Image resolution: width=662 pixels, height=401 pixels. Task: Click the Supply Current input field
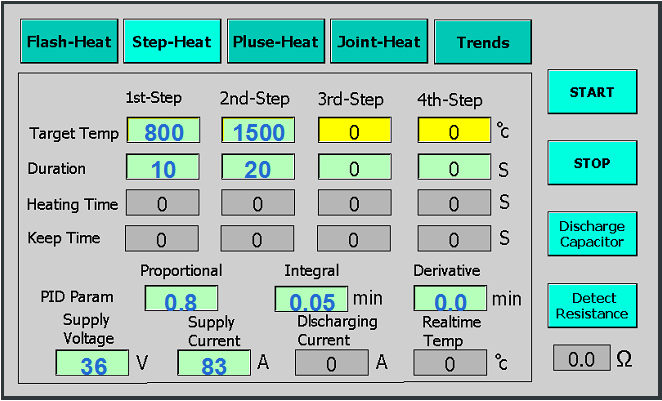pyautogui.click(x=214, y=364)
